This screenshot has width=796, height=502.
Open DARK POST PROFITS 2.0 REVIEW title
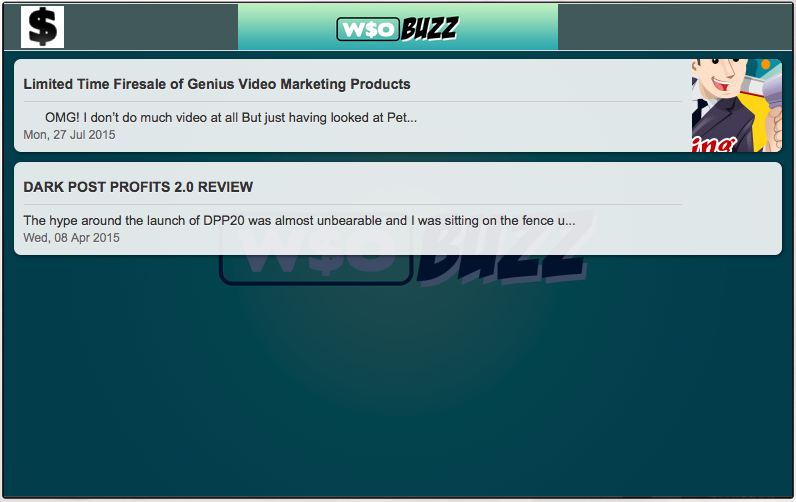[138, 187]
